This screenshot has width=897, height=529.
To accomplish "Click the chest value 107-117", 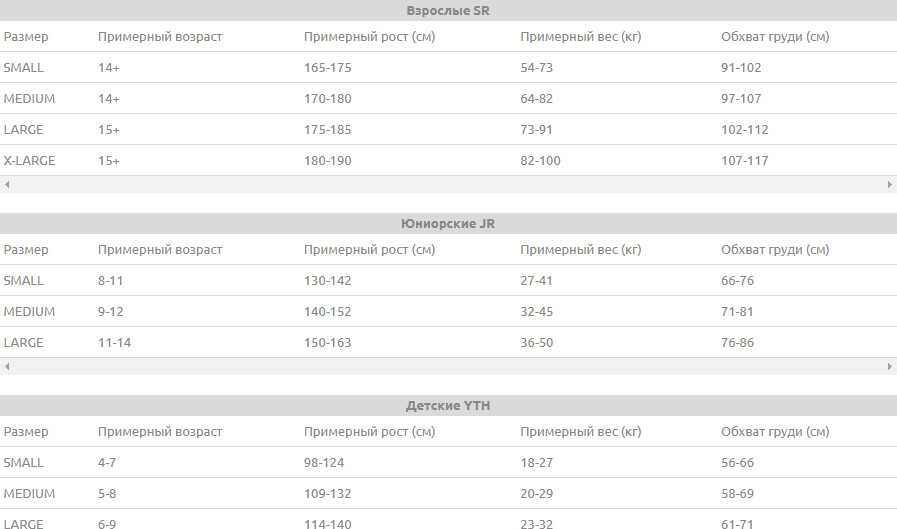I will [745, 161].
